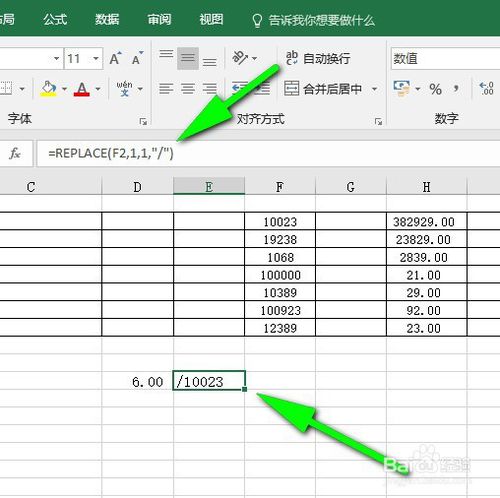Viewport: 500px width, 498px height.
Task: Select column H header
Action: click(427, 187)
